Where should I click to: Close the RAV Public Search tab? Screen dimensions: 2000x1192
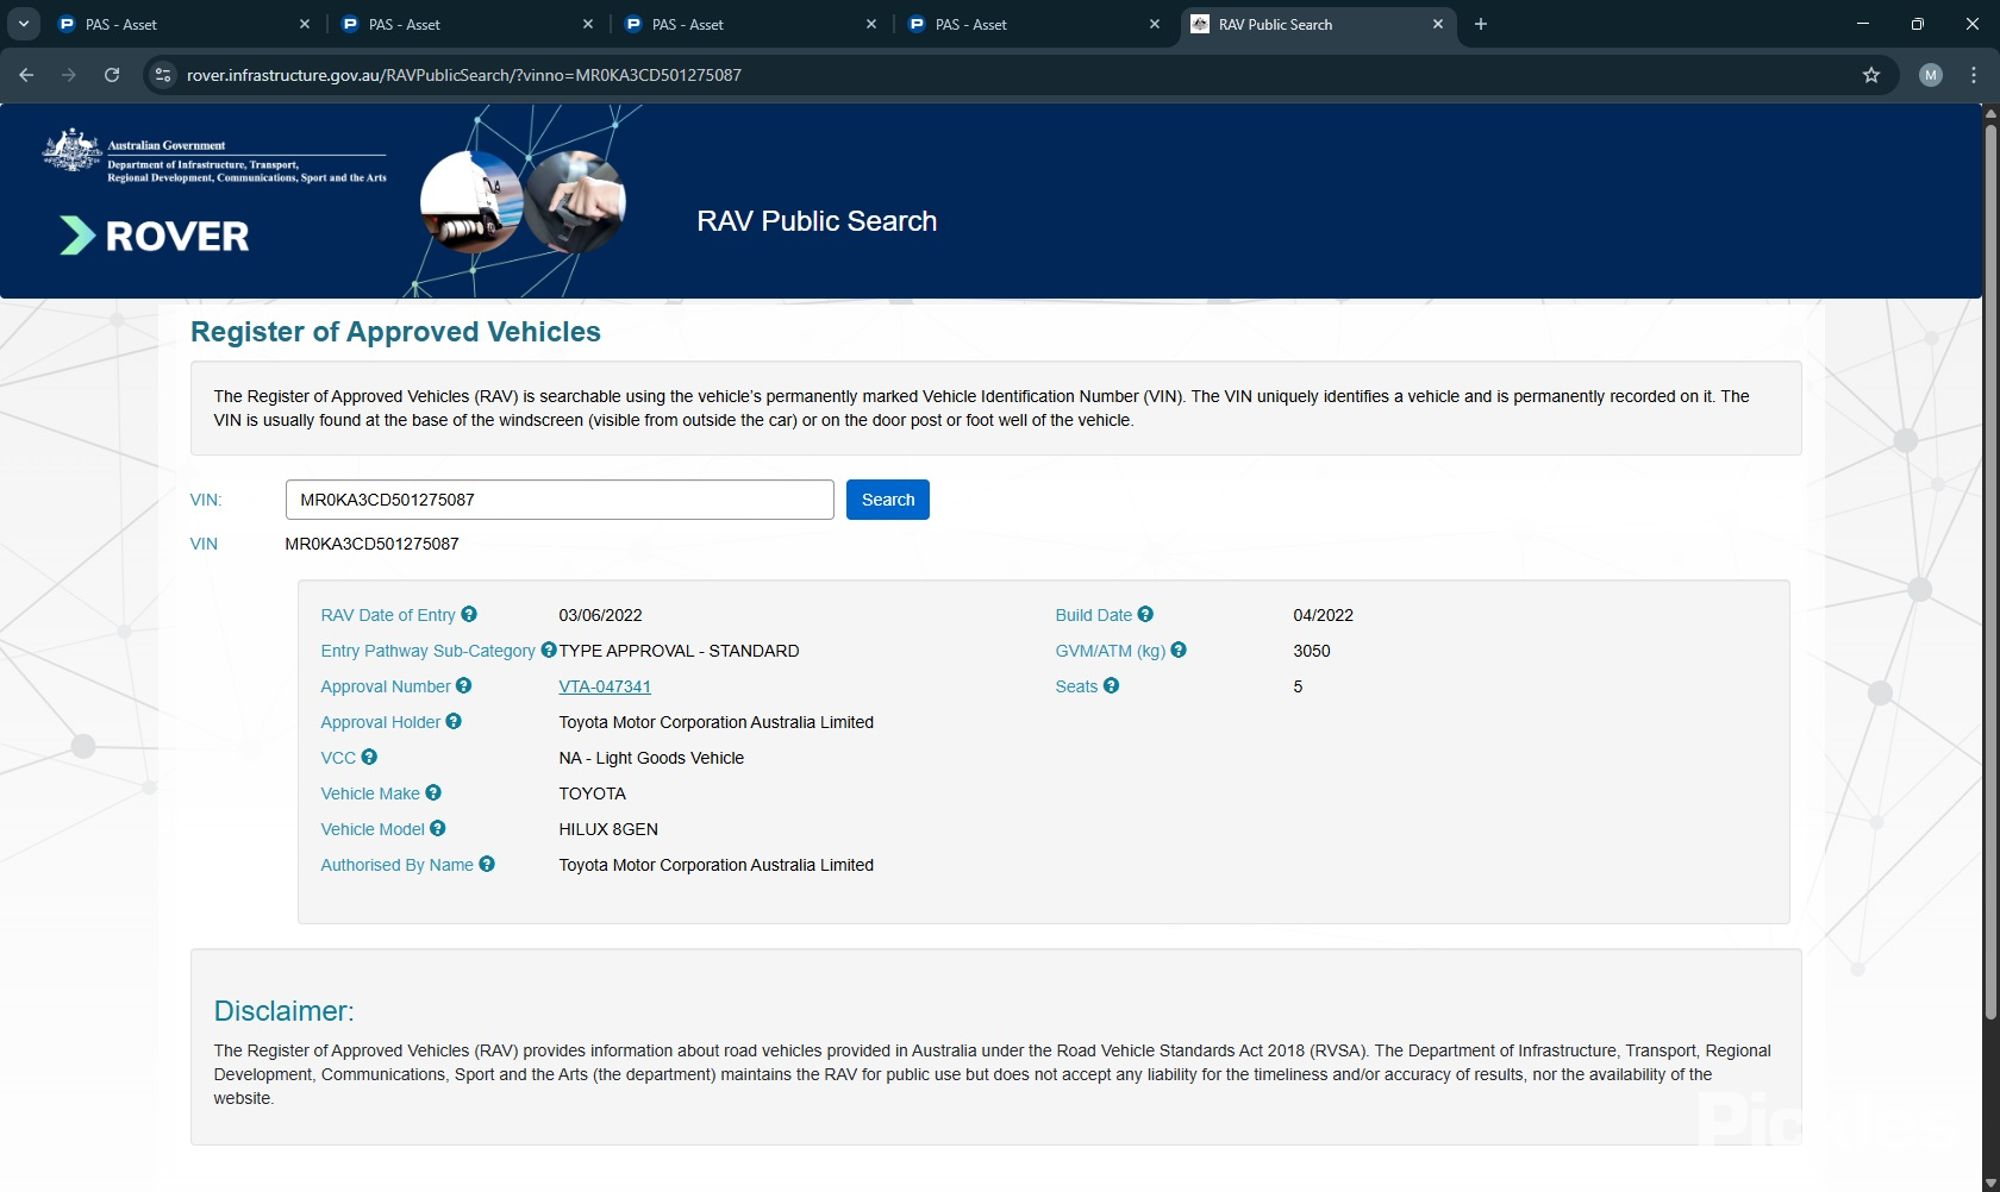pyautogui.click(x=1438, y=24)
